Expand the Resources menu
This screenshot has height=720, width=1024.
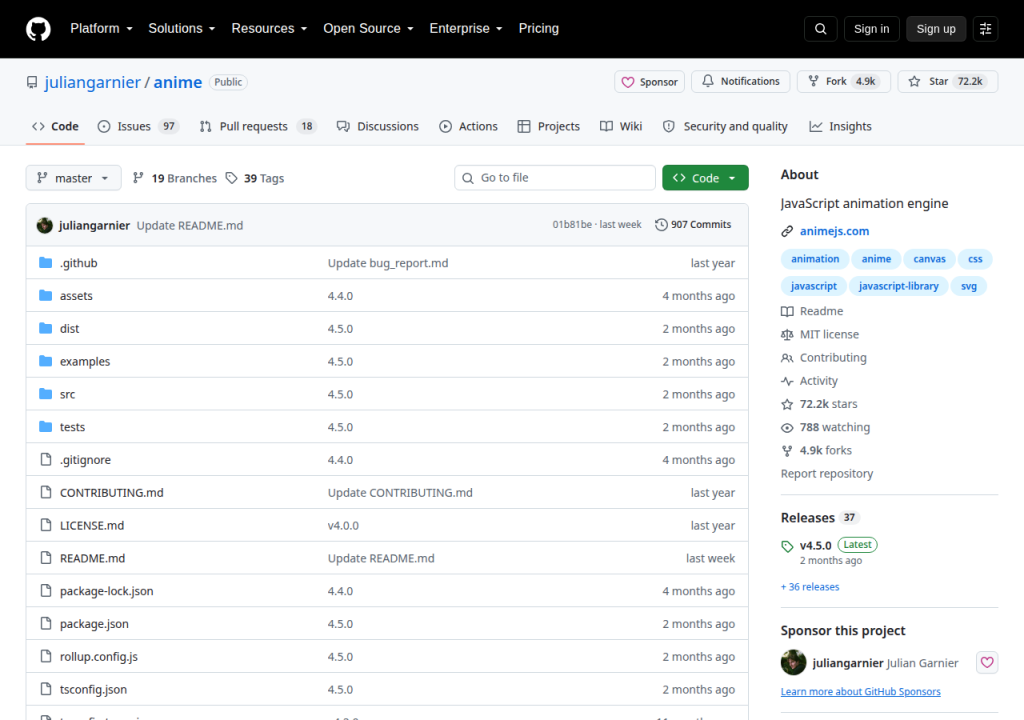pyautogui.click(x=269, y=29)
